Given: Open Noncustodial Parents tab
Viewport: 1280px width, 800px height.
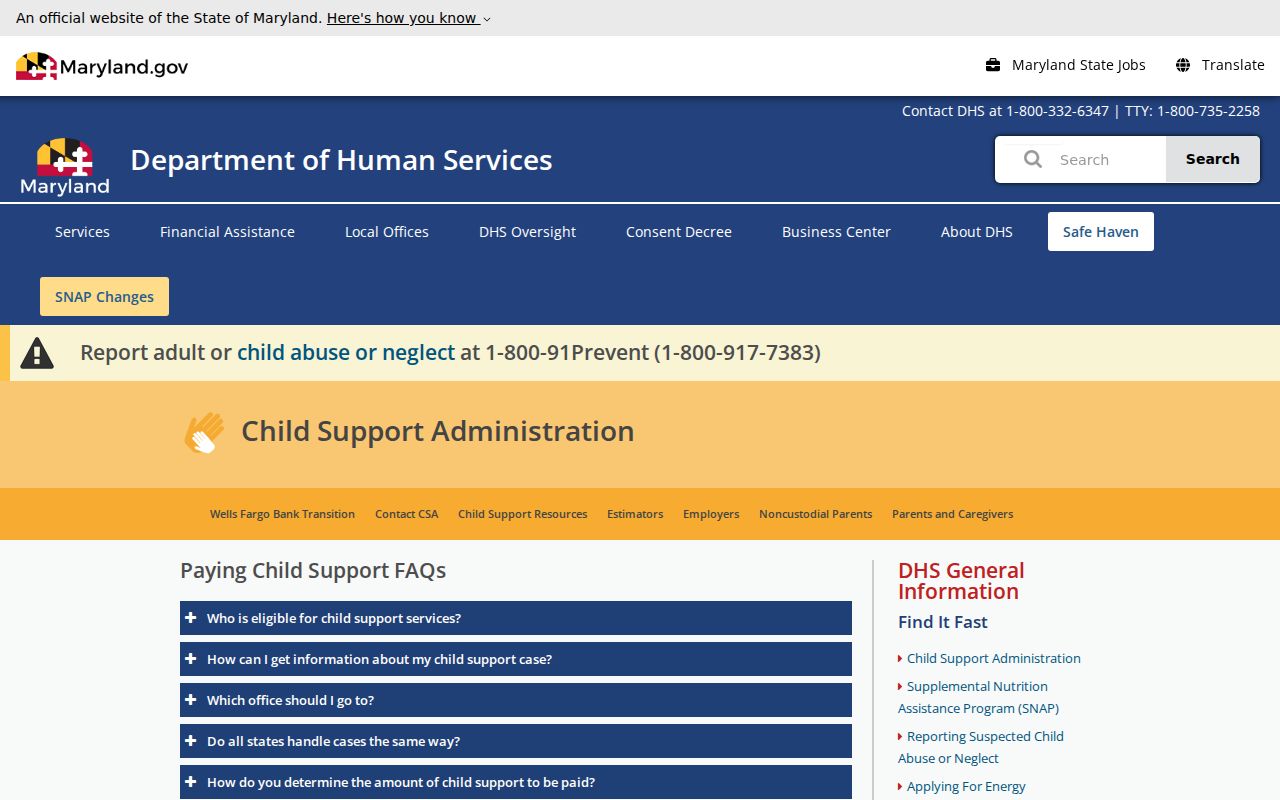Looking at the screenshot, I should [x=816, y=514].
